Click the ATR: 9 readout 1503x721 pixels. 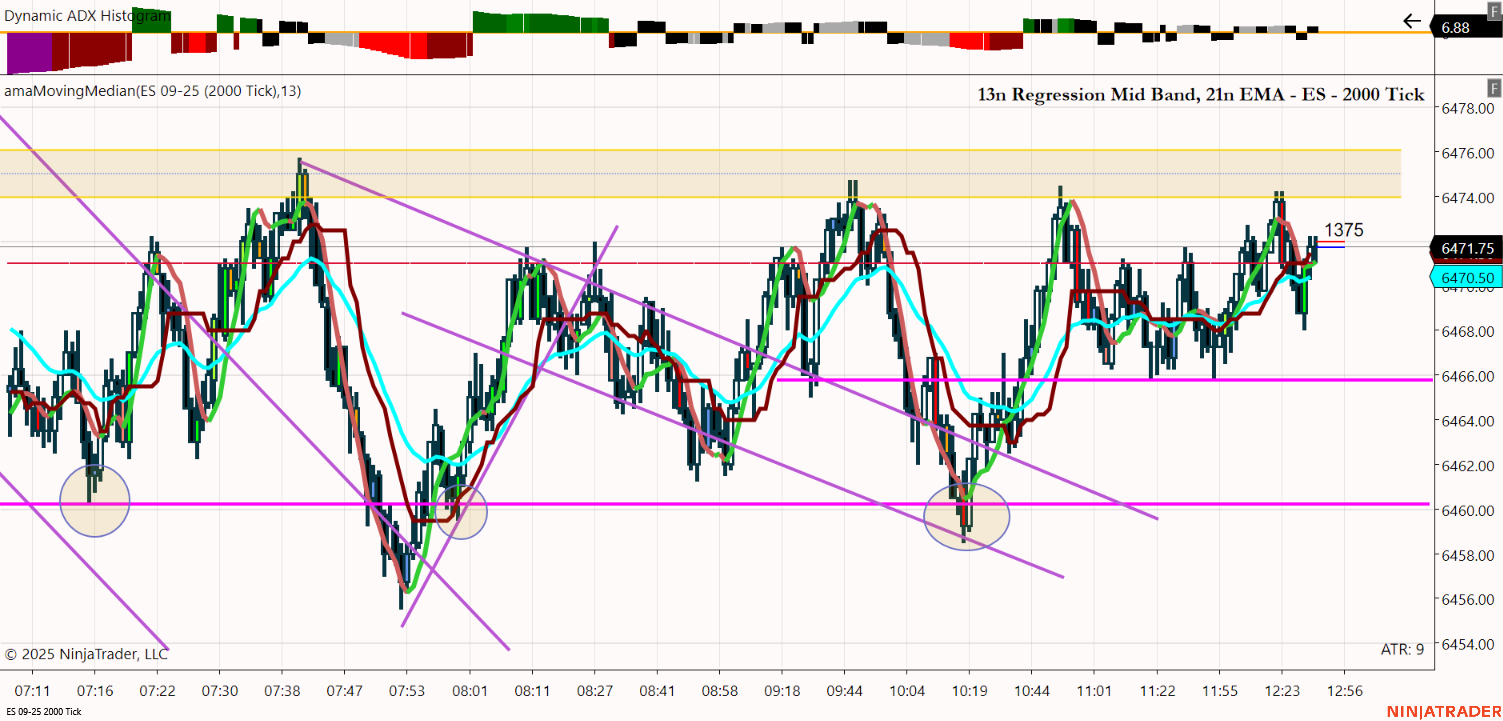[x=1402, y=649]
